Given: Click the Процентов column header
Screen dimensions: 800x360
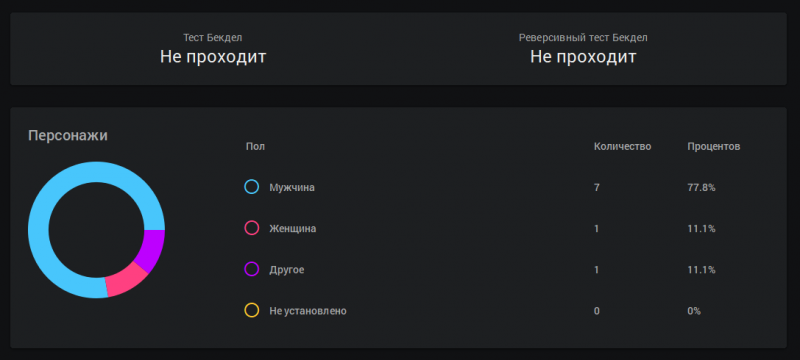Looking at the screenshot, I should pyautogui.click(x=713, y=147).
